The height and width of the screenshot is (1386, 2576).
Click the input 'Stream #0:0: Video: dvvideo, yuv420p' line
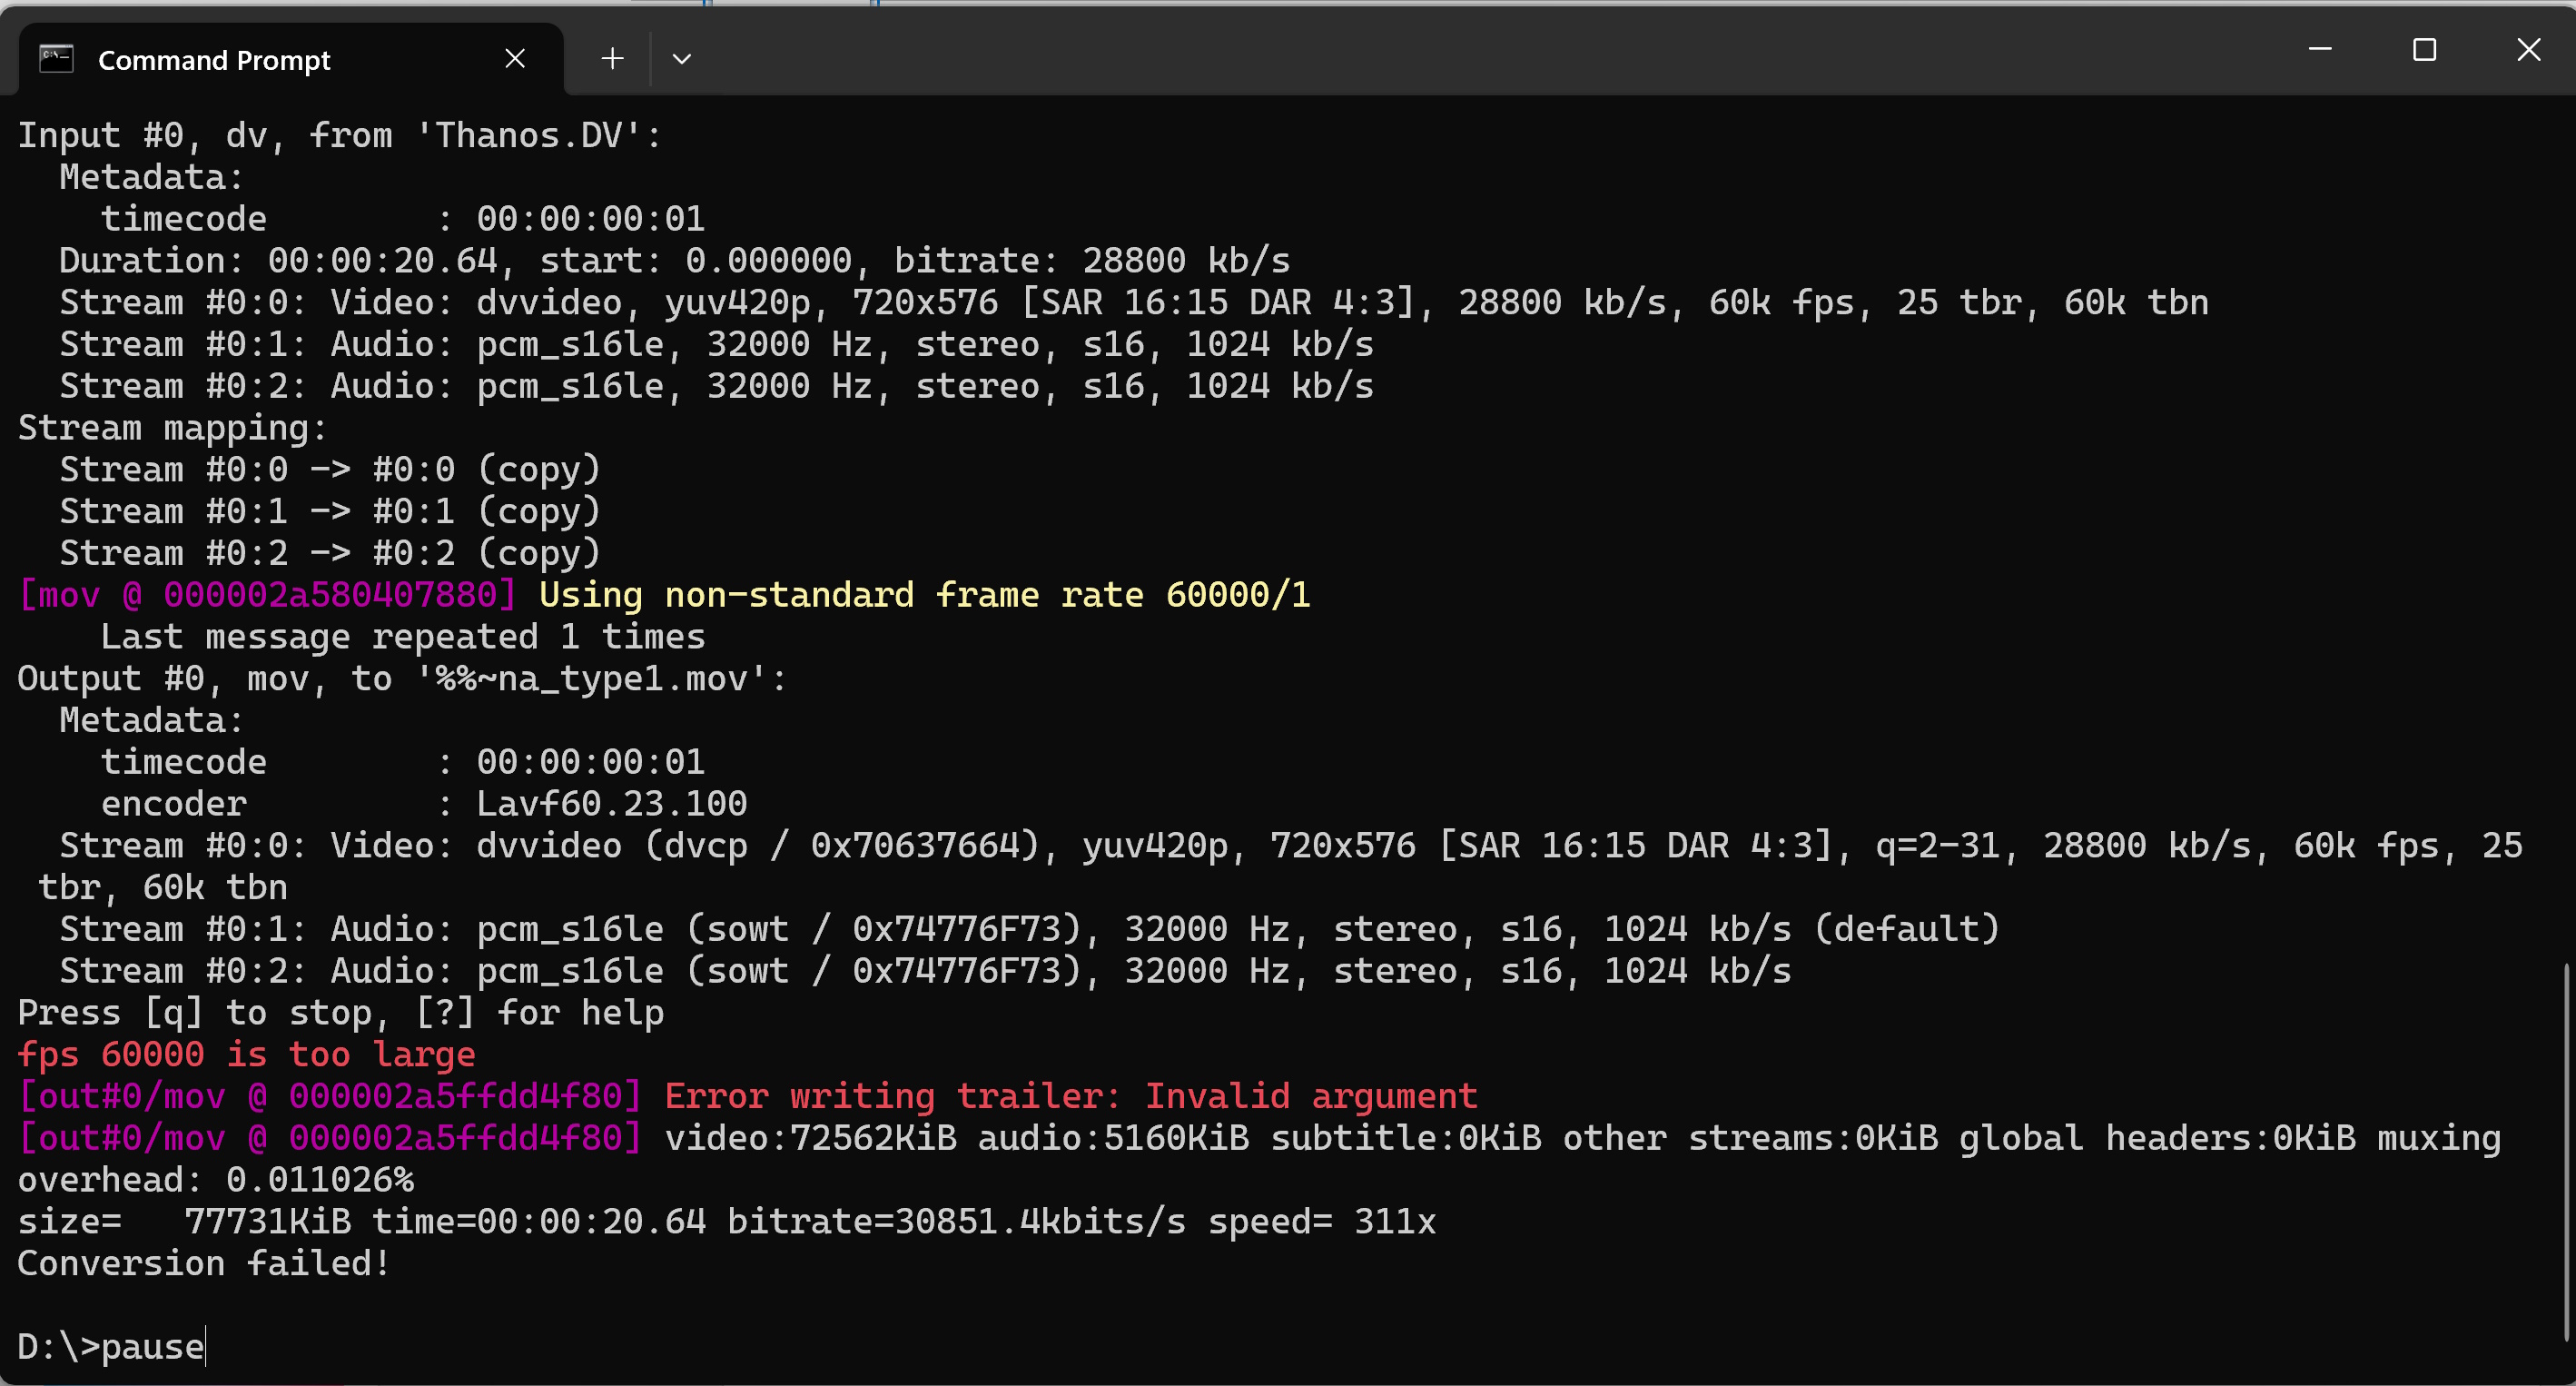point(1134,302)
